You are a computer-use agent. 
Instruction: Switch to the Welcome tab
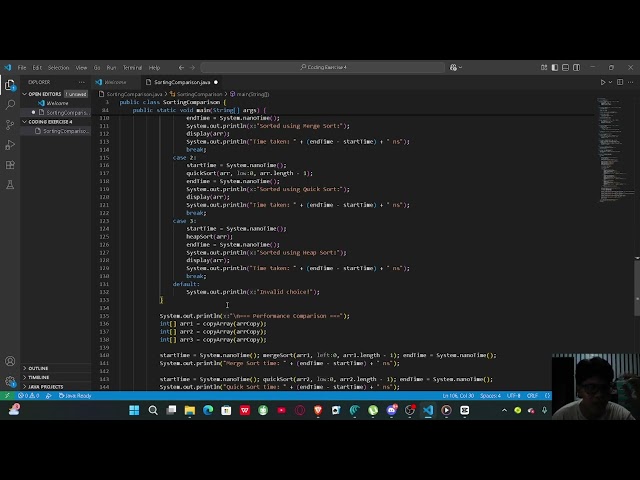(x=116, y=82)
